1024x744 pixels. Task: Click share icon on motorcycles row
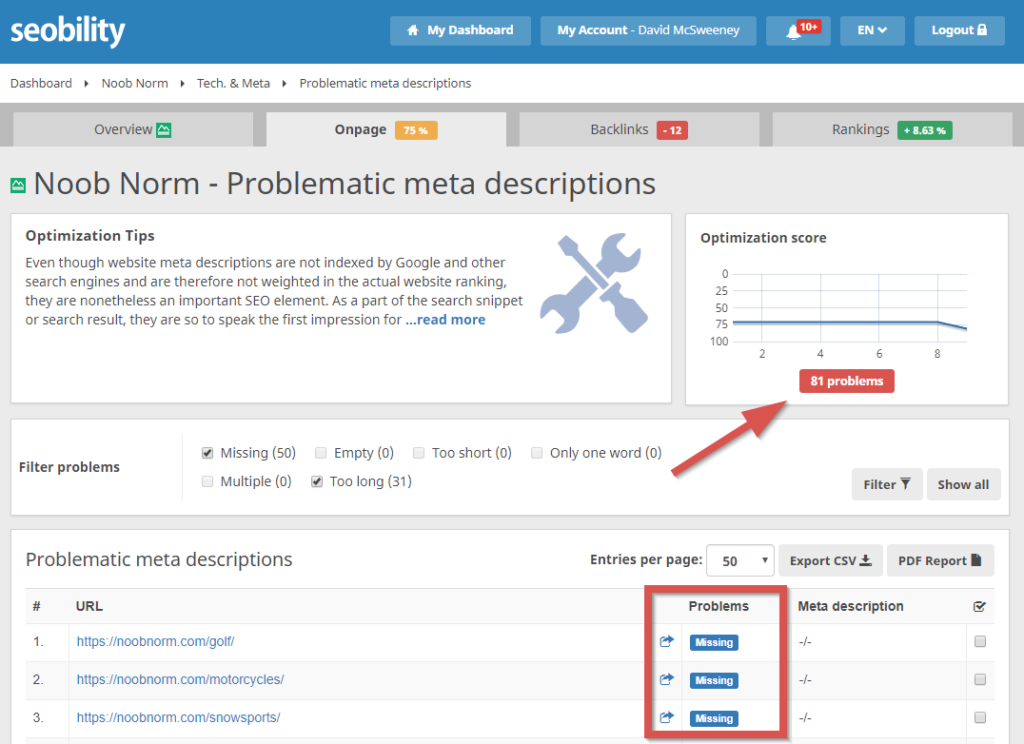coord(666,679)
